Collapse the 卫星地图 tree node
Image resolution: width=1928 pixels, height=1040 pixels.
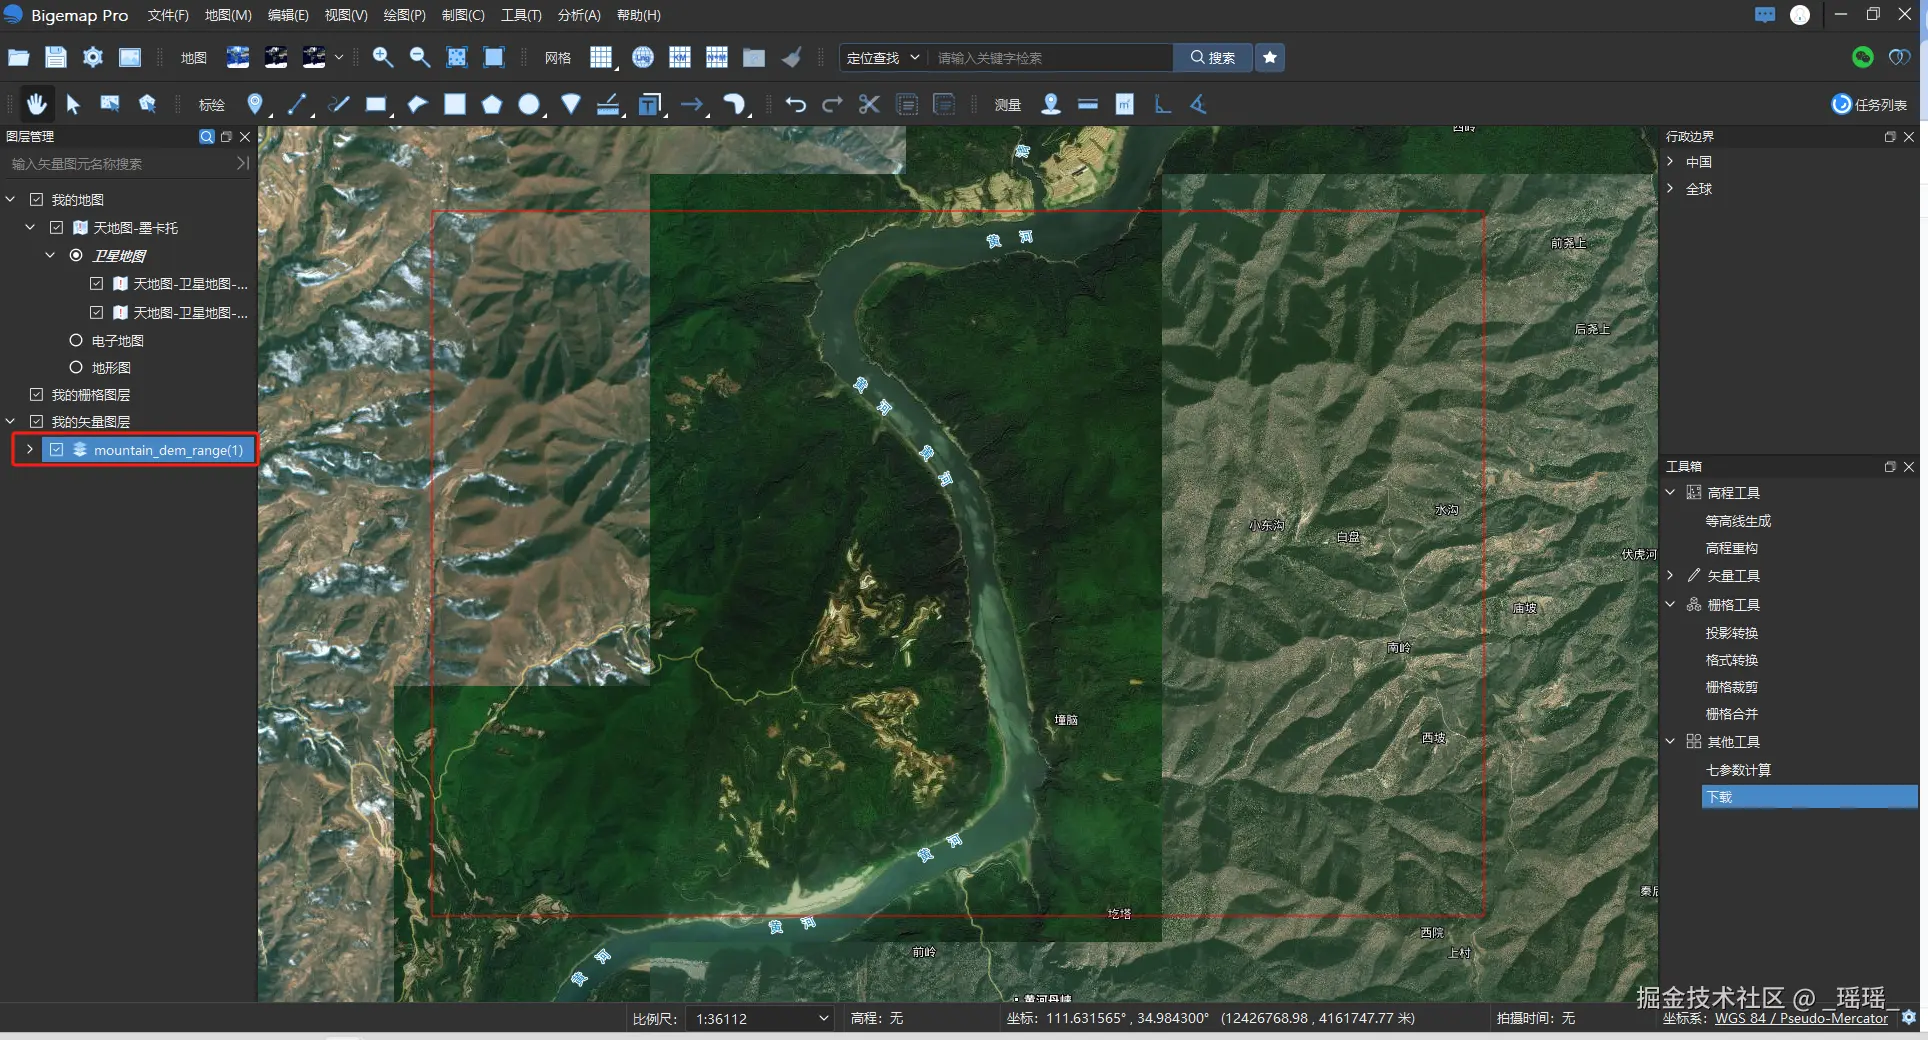(50, 256)
